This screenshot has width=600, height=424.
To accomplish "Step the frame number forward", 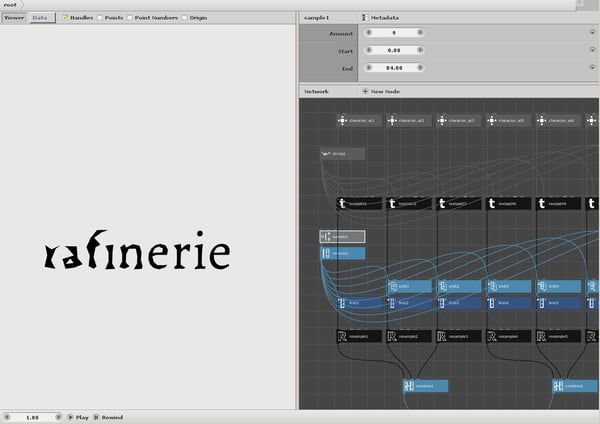I will point(58,417).
